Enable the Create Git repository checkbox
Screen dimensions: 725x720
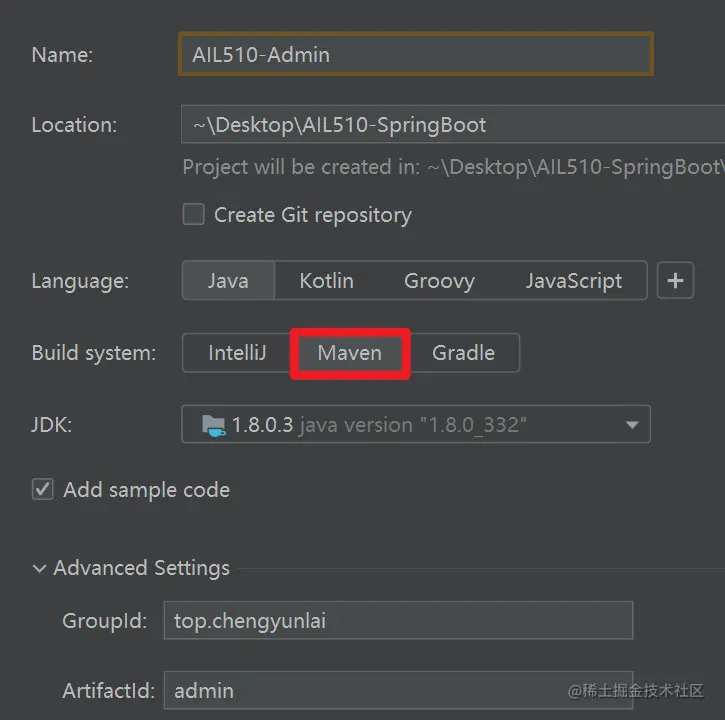coord(194,215)
